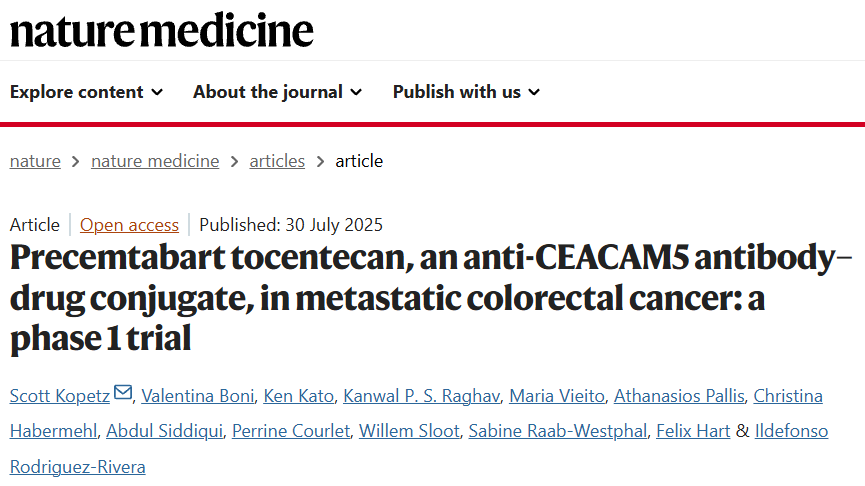Screen dimensions: 865x486
Task: Select author Abdul Siddiqui
Action: [x=164, y=431]
